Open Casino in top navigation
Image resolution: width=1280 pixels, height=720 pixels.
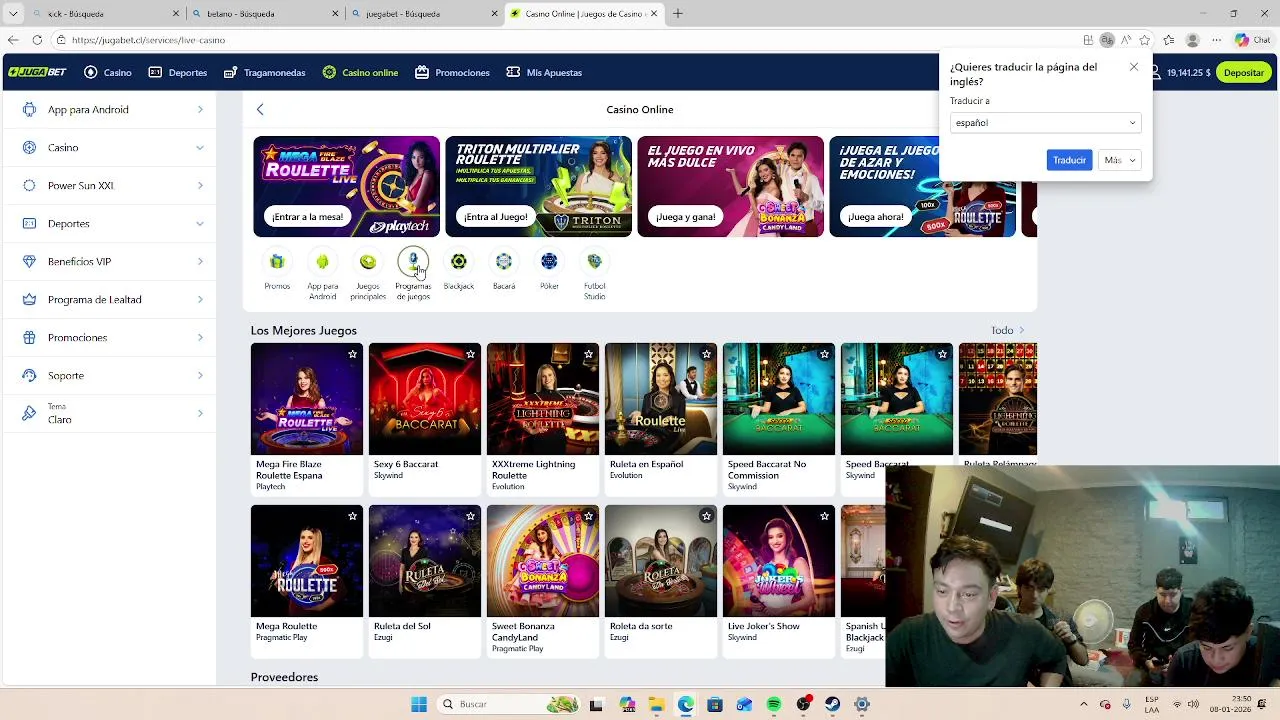tap(108, 72)
